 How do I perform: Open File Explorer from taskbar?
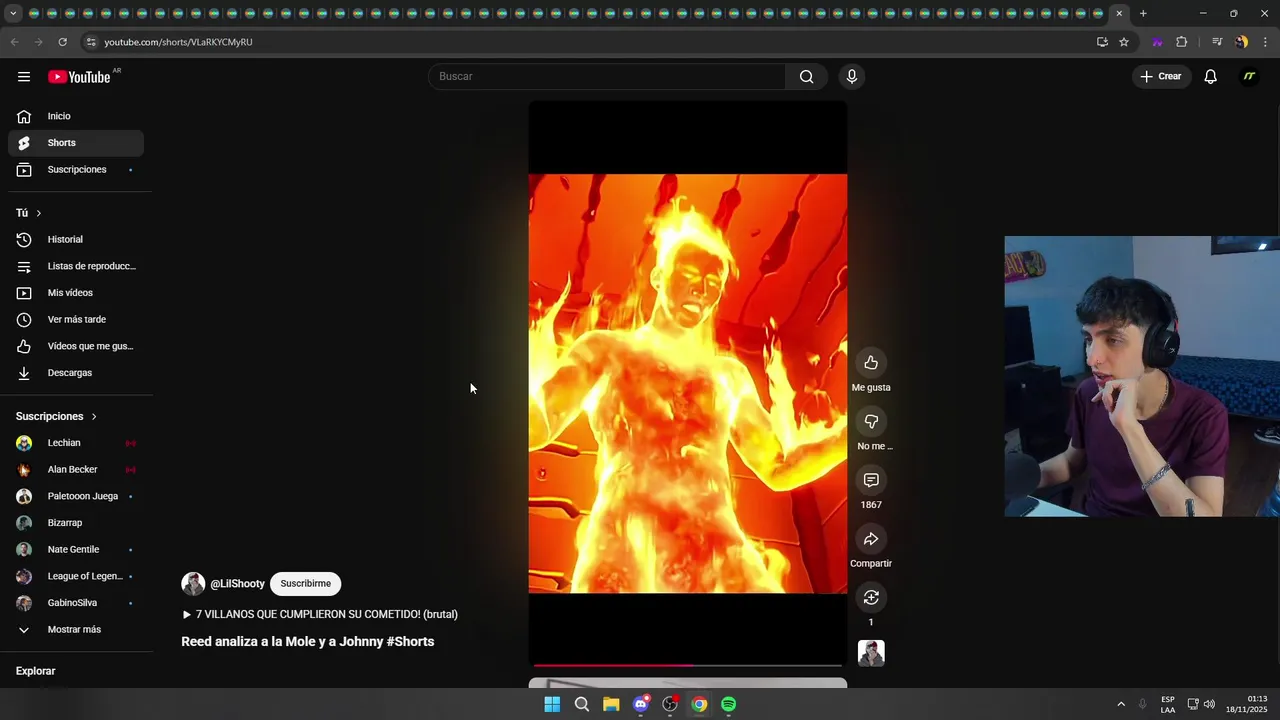click(611, 705)
